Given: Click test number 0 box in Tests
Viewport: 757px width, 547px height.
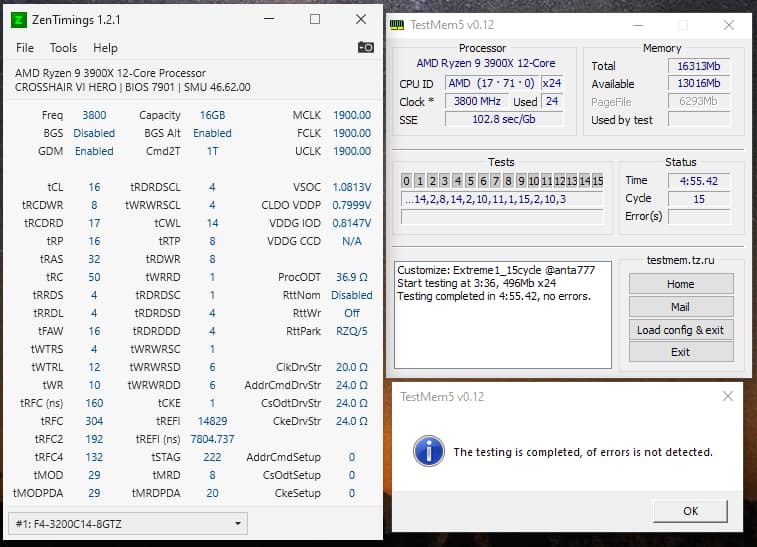Looking at the screenshot, I should coord(407,181).
